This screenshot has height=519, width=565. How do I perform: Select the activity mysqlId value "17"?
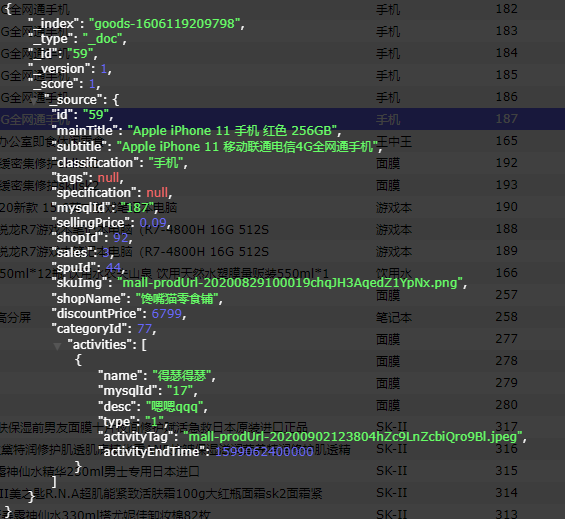pyautogui.click(x=180, y=391)
